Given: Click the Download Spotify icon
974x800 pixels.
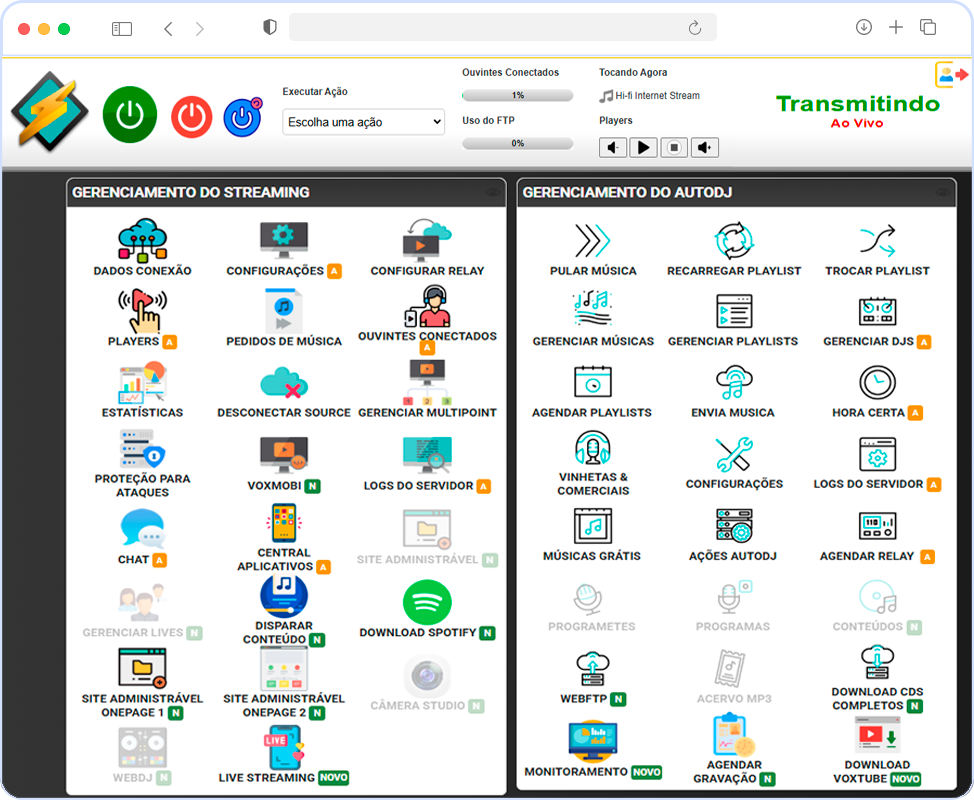Looking at the screenshot, I should 427,603.
